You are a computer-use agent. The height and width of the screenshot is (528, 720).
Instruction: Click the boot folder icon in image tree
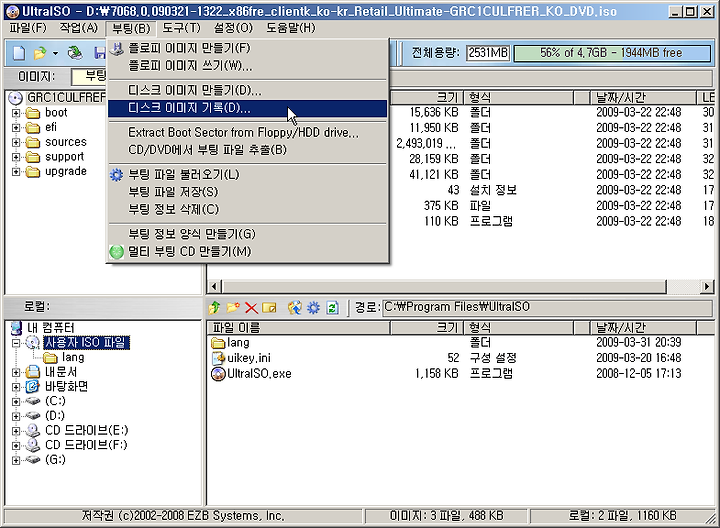(33, 113)
